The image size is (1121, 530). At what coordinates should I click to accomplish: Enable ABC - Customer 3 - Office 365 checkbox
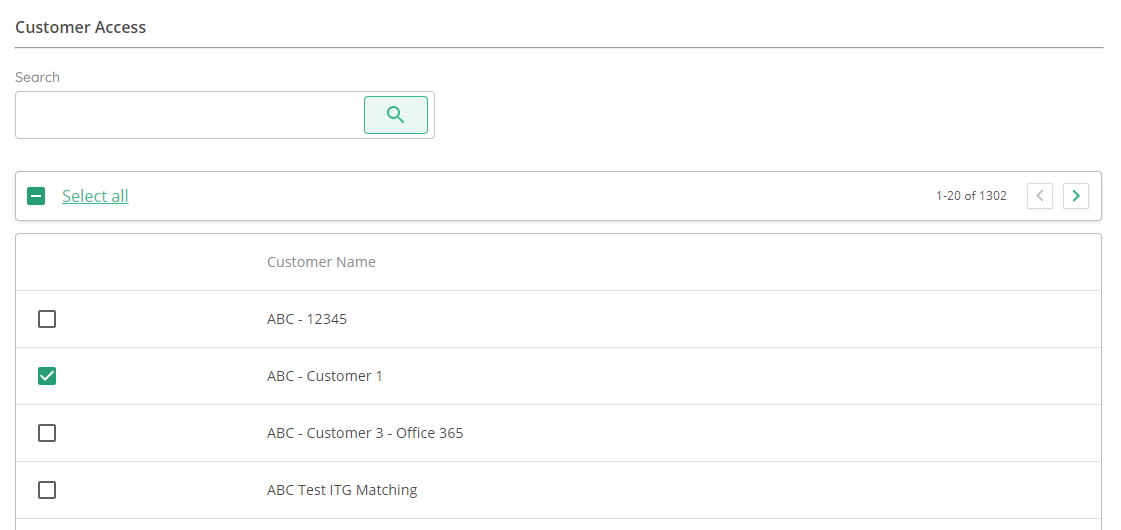46,433
